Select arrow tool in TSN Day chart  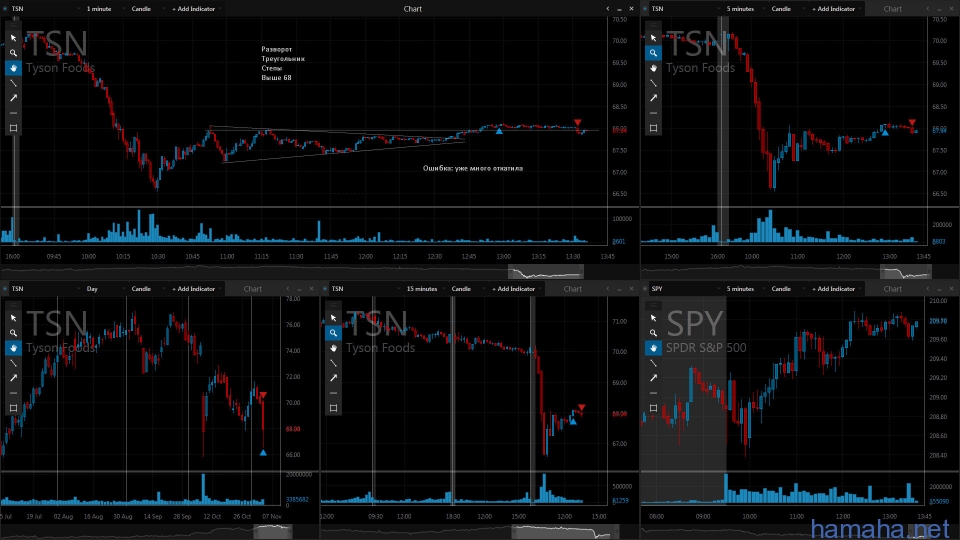(x=13, y=378)
